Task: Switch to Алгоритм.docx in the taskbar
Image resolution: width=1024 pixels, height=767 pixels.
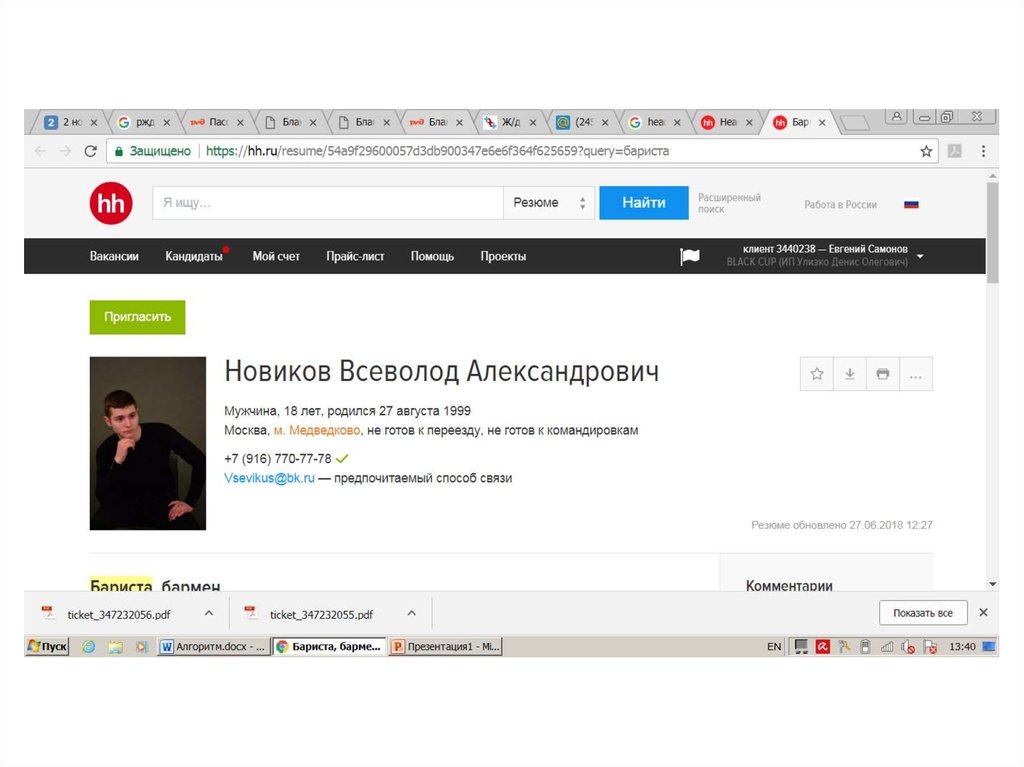Action: click(214, 647)
